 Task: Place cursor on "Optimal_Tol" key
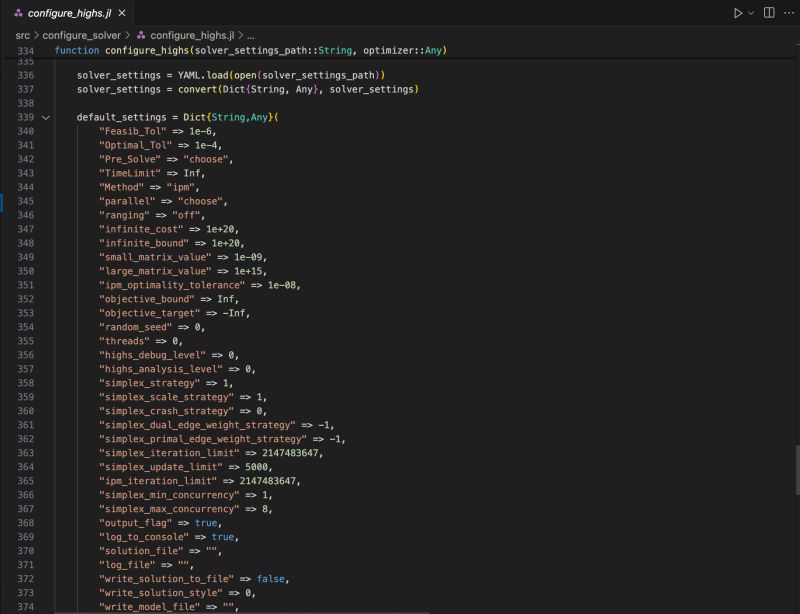[x=135, y=145]
